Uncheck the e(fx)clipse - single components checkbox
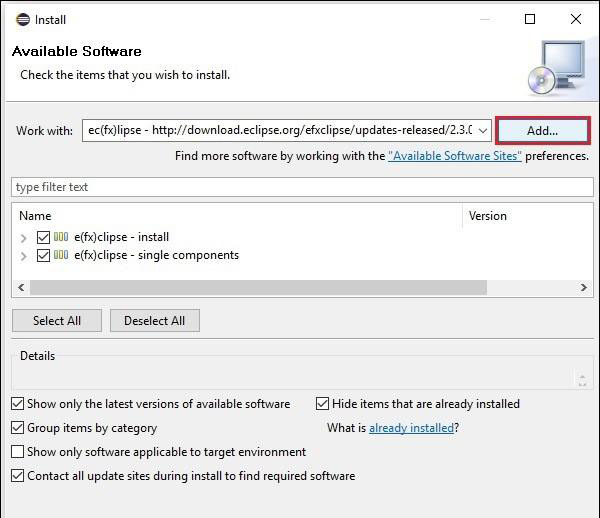600x518 pixels. tap(43, 255)
